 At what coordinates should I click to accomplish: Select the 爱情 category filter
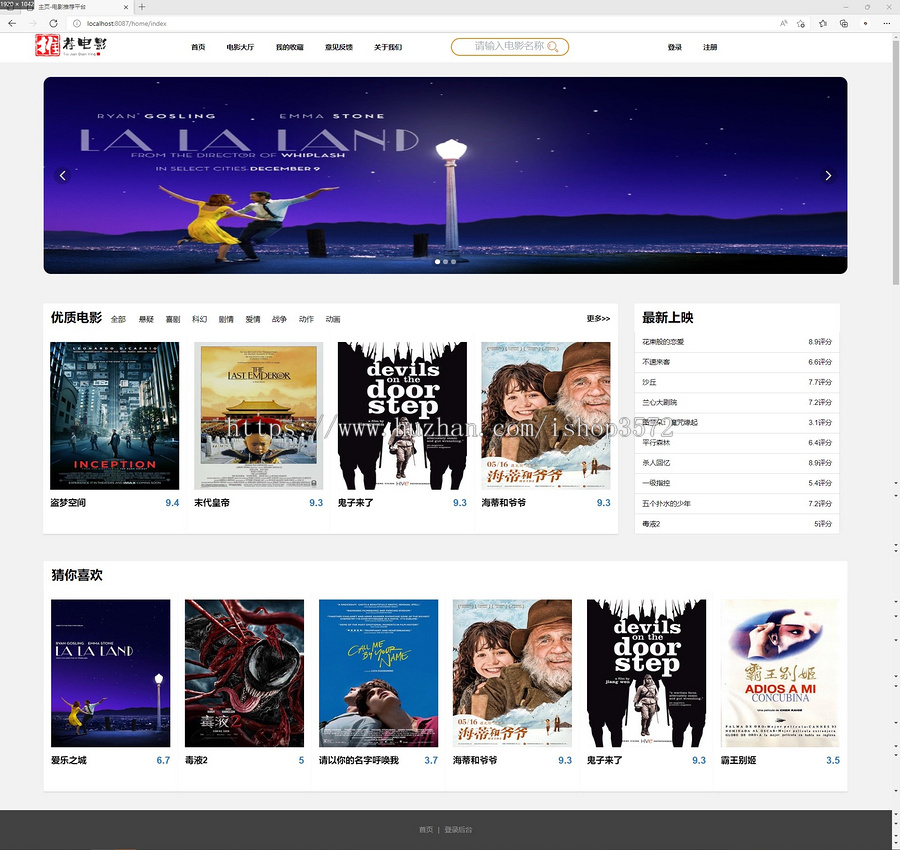253,319
